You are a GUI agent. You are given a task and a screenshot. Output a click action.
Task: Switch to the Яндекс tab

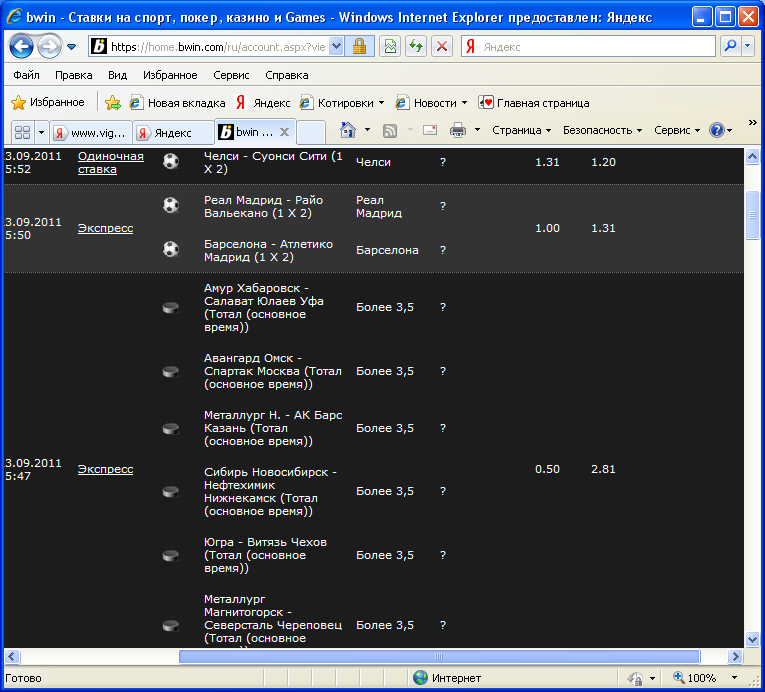[x=173, y=133]
